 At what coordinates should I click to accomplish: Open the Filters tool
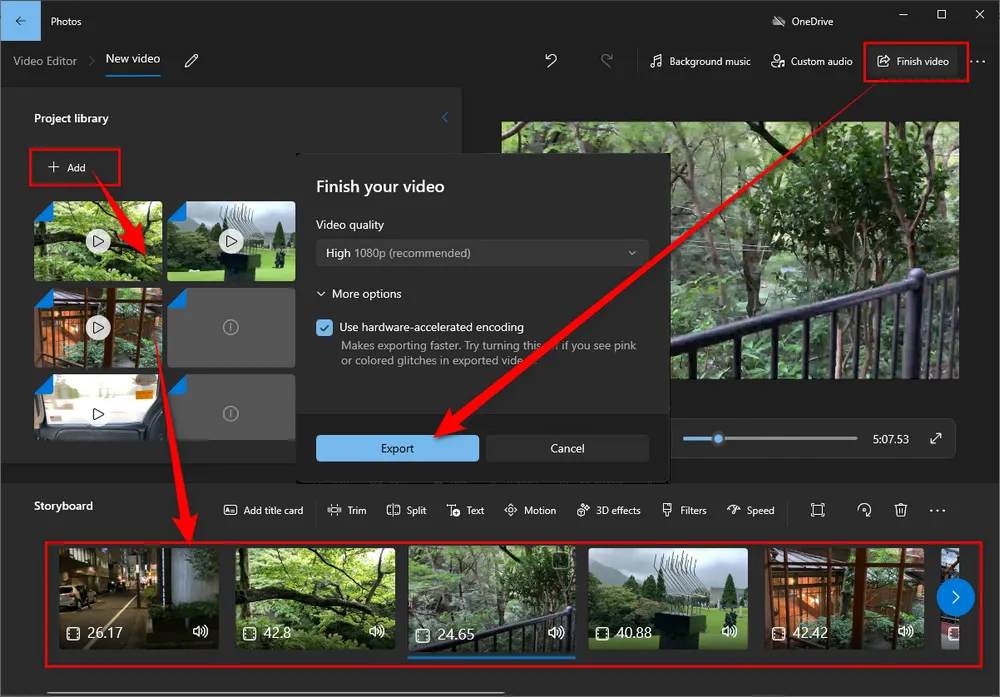(684, 510)
